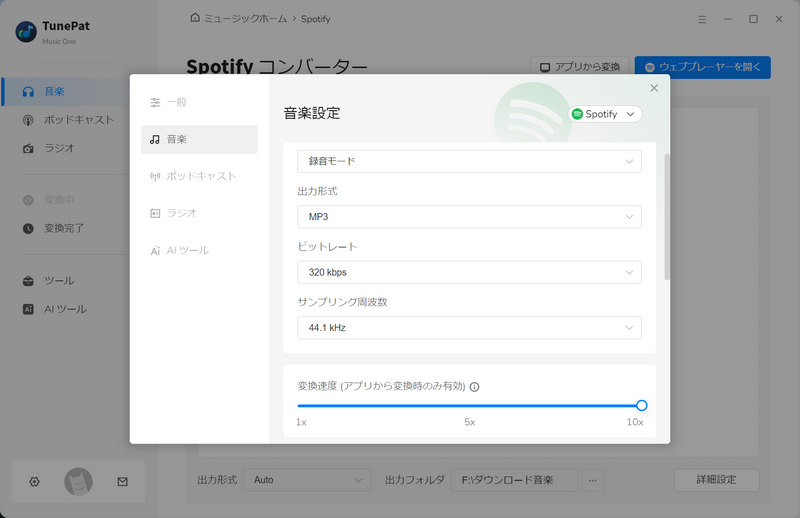800x518 pixels.
Task: Select ラジオ tab in settings dialog
Action: click(199, 213)
